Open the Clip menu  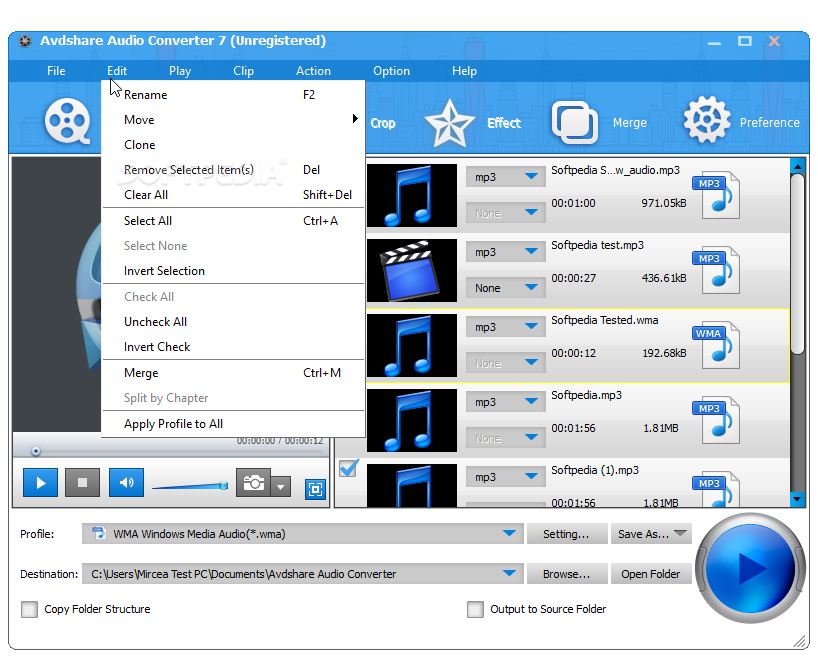(244, 71)
